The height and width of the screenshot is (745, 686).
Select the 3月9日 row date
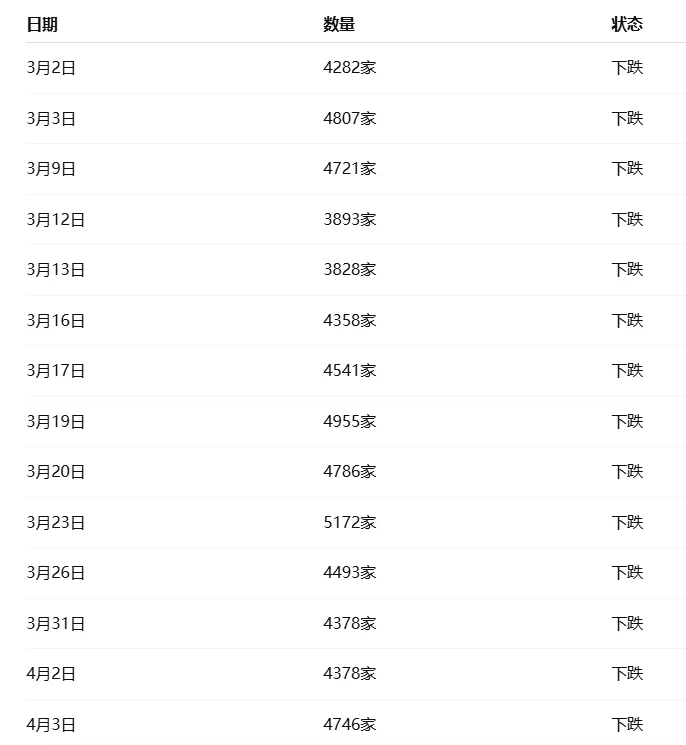pyautogui.click(x=51, y=169)
